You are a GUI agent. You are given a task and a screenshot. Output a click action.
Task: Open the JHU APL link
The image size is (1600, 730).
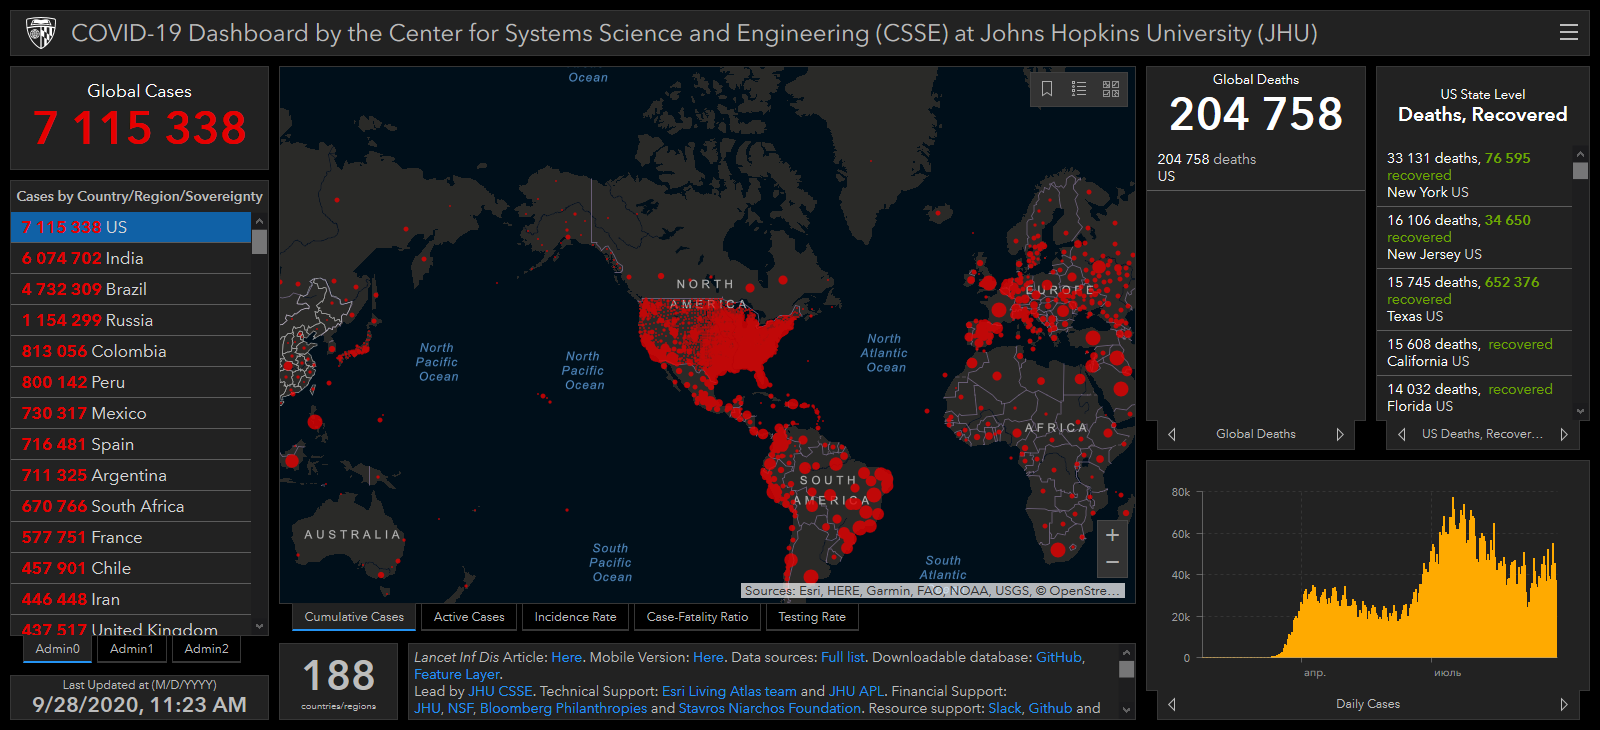[856, 691]
